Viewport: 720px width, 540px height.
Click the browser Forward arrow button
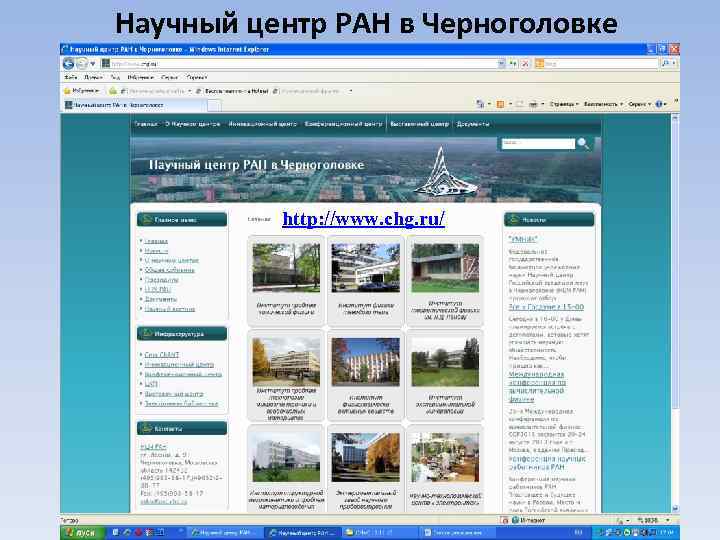[82, 63]
